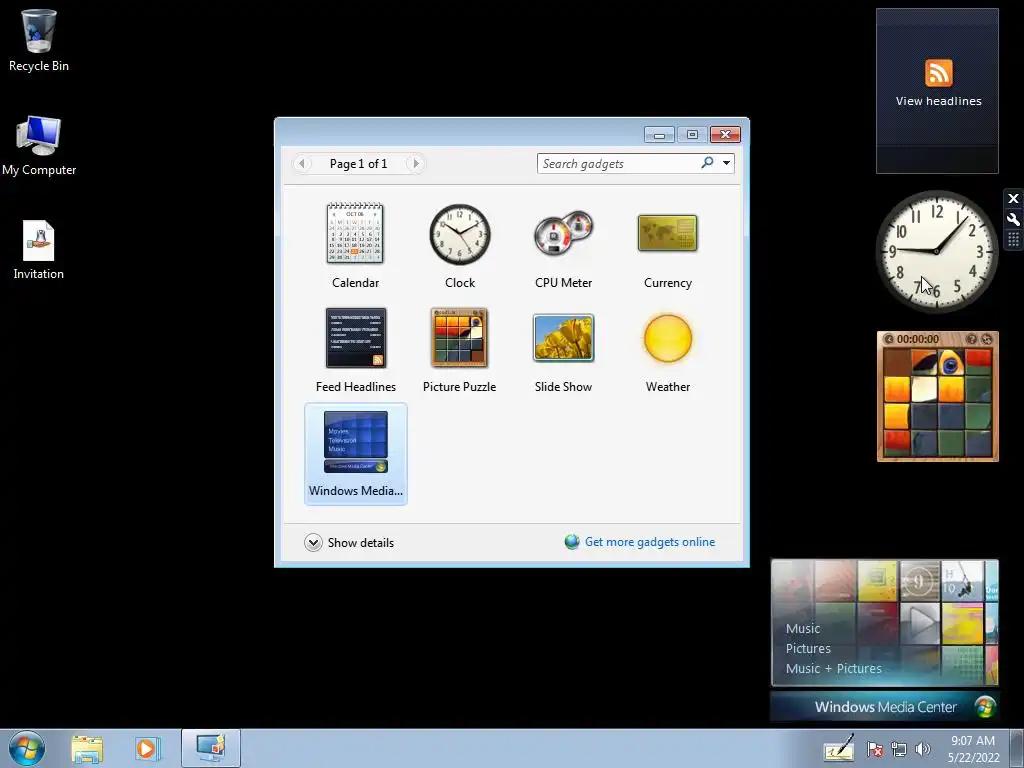
Task: Launch Windows Media Player from the taskbar
Action: click(148, 749)
